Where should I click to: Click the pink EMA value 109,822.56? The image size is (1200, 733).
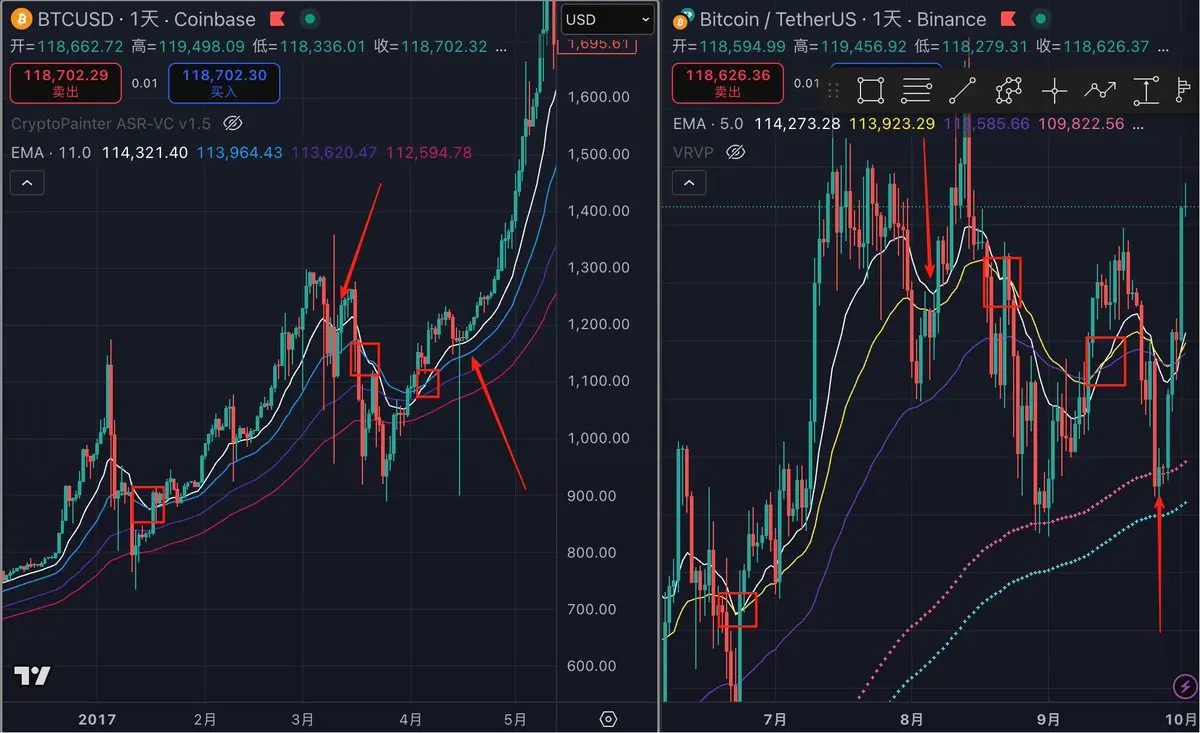(1081, 124)
